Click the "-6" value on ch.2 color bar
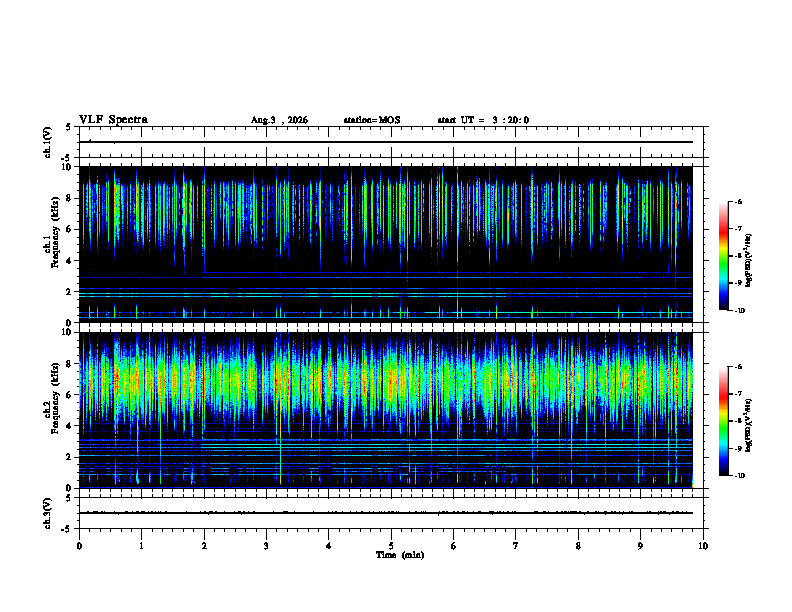792x612 pixels. pos(739,367)
